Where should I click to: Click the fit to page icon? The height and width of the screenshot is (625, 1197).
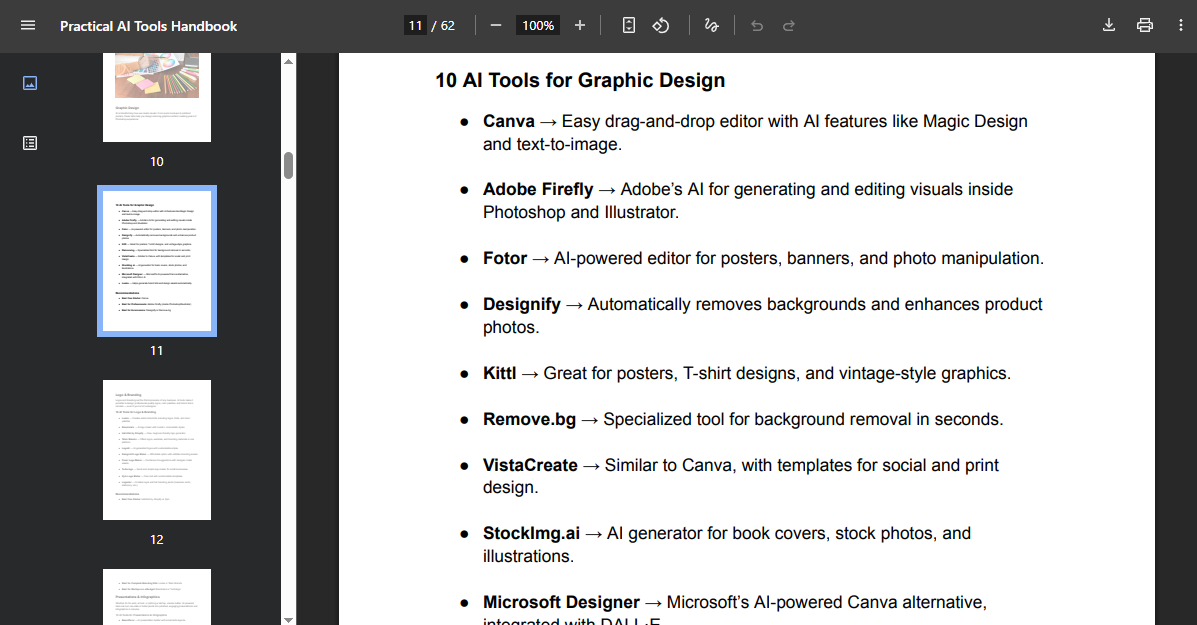click(628, 25)
